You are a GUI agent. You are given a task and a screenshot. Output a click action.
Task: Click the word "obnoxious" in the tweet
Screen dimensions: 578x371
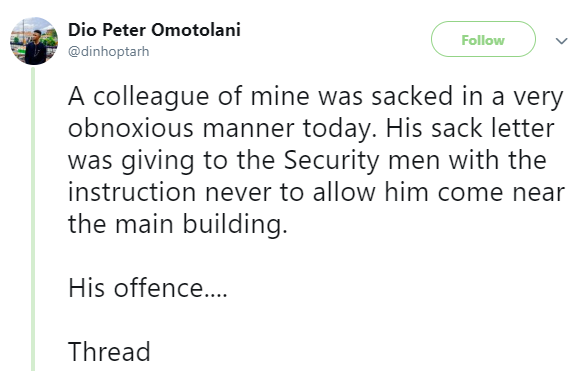coord(130,128)
